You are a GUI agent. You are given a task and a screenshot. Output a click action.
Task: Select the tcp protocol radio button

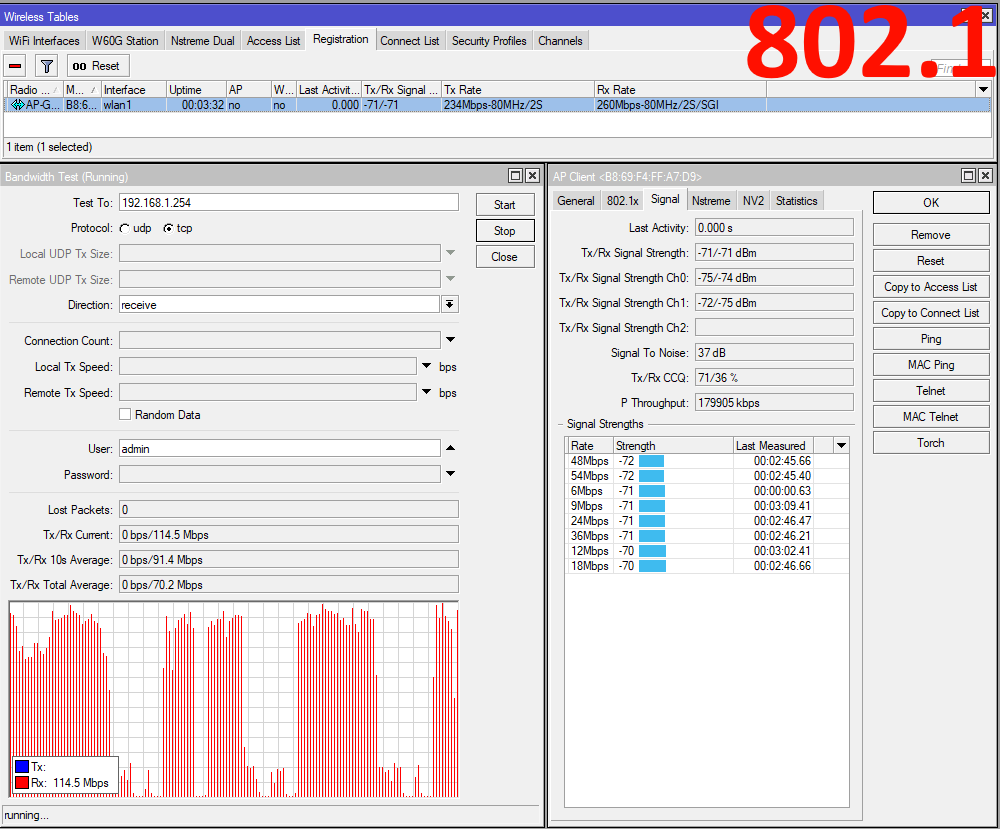click(x=168, y=228)
